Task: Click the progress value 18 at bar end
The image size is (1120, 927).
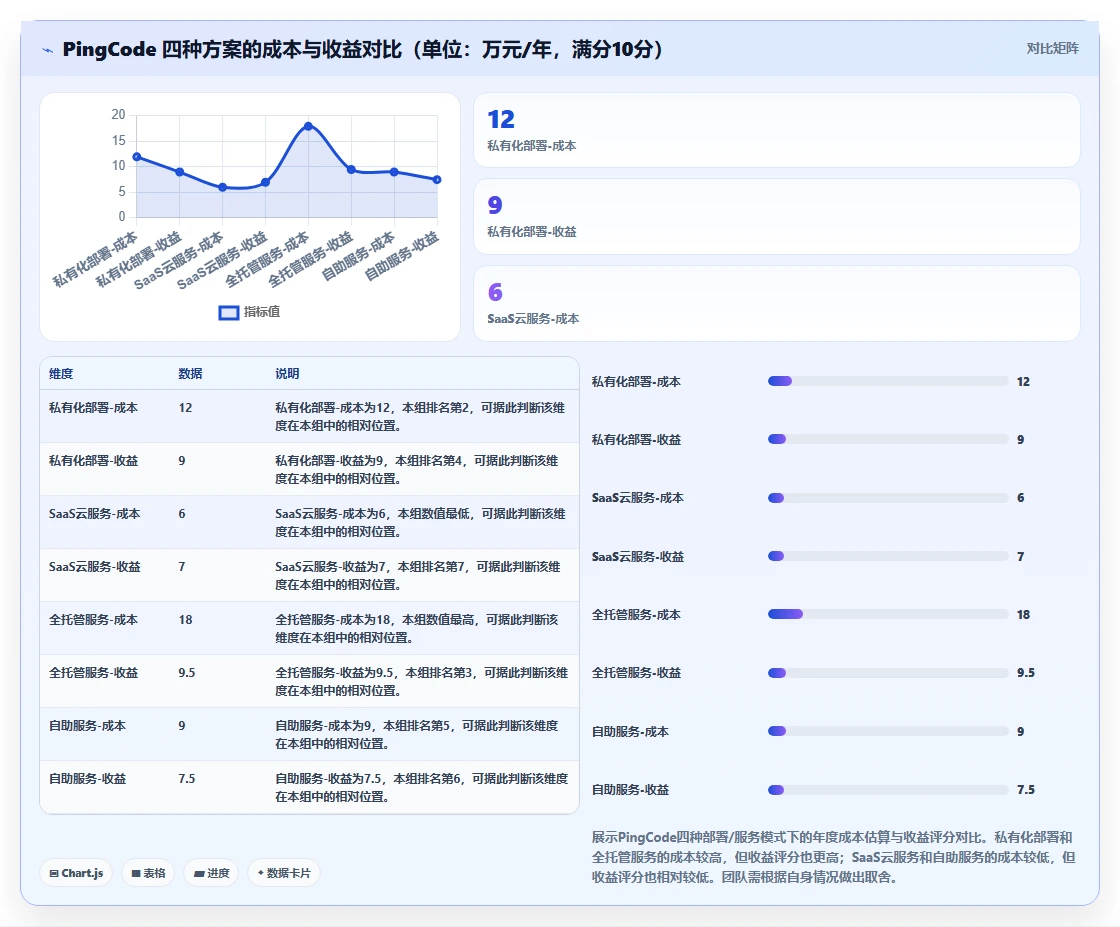Action: [x=1024, y=614]
